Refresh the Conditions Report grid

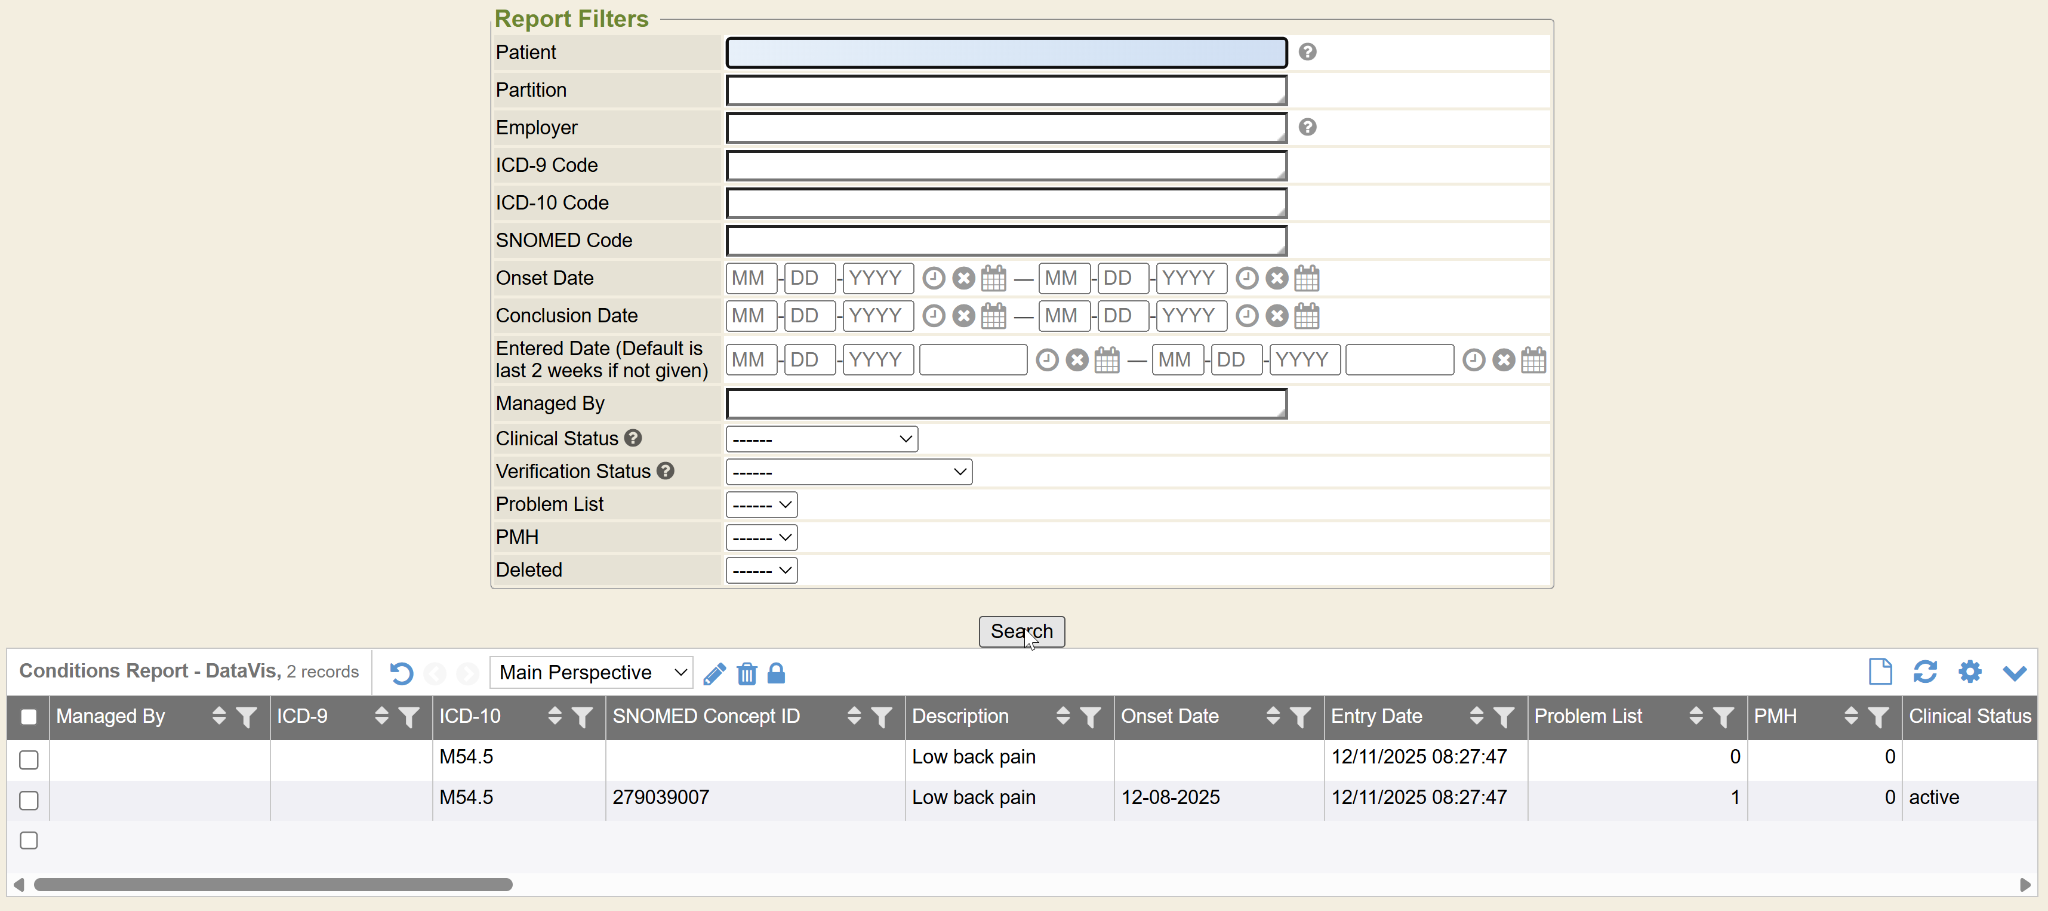(1925, 672)
